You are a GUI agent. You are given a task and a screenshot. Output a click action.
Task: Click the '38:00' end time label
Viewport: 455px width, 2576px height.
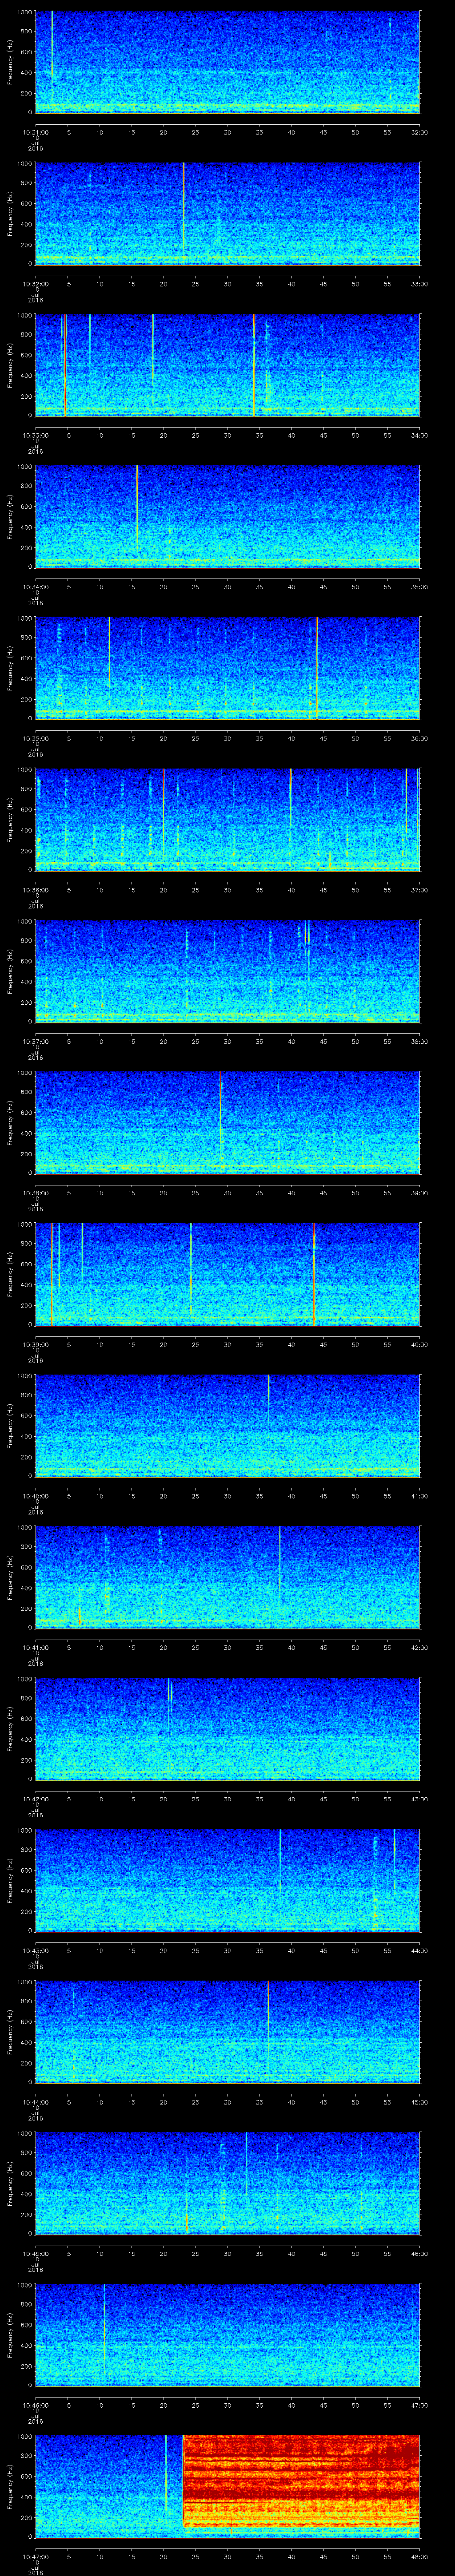click(x=419, y=1041)
